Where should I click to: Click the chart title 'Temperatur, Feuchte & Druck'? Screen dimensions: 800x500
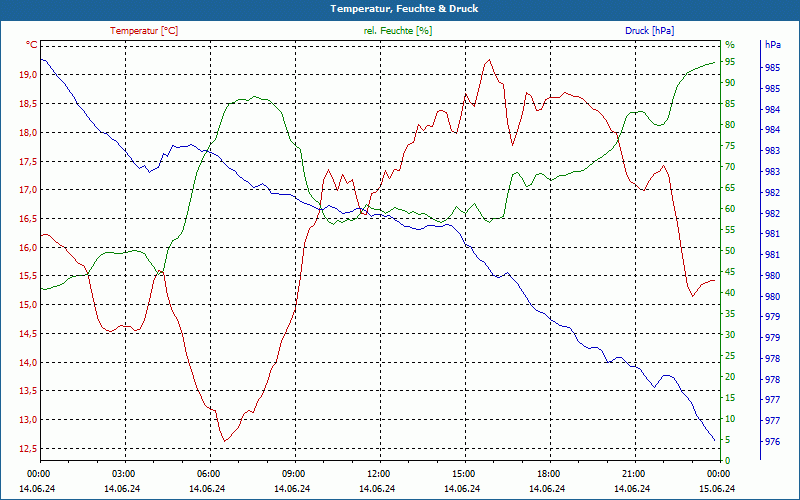(x=404, y=9)
